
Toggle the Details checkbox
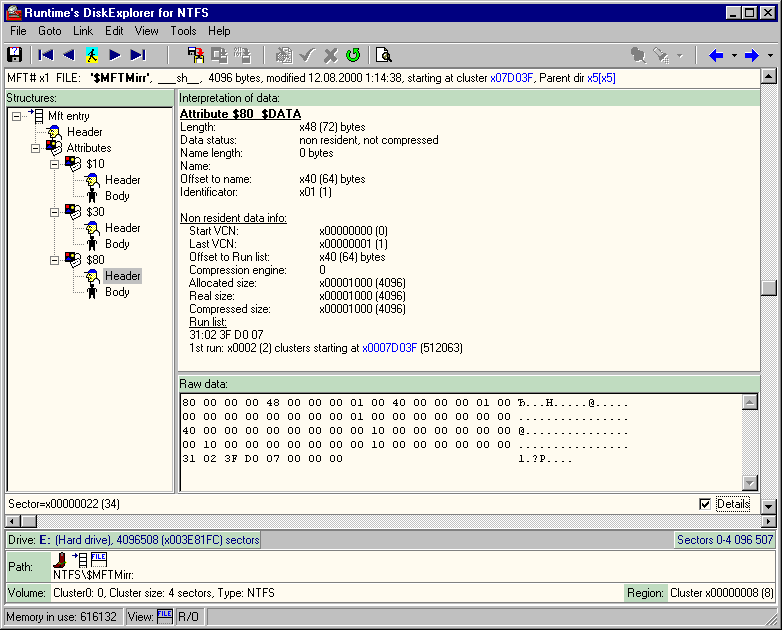click(x=705, y=504)
